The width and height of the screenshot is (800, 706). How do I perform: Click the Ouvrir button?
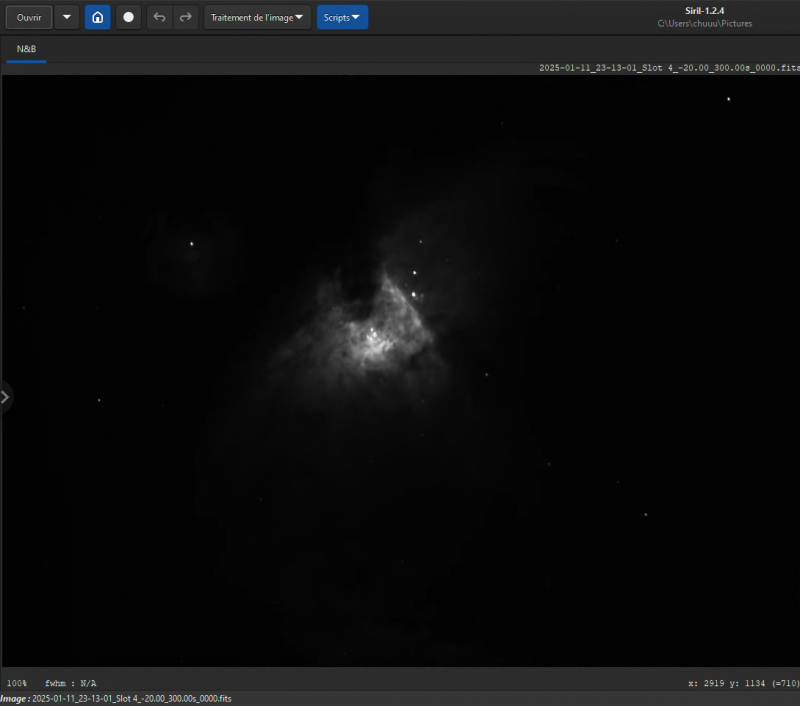[x=29, y=17]
